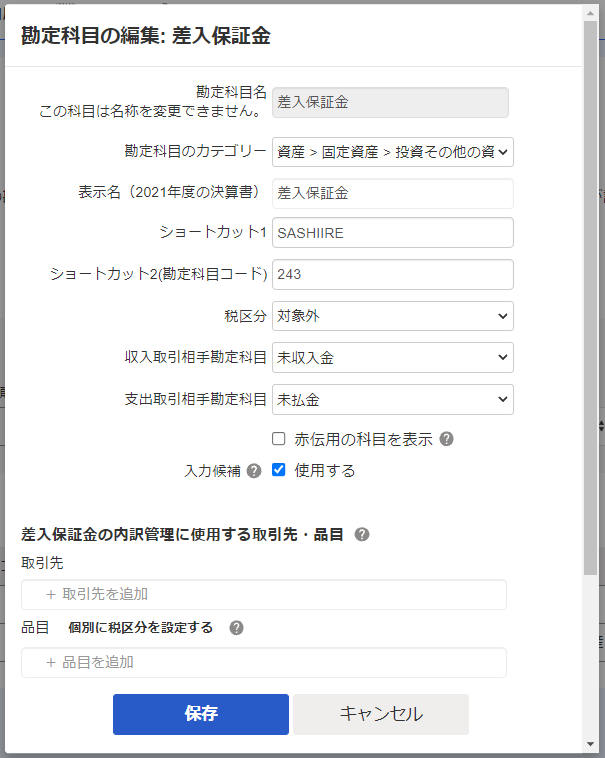Viewport: 605px width, 758px height.
Task: Click help icon next to 赤伝用の科目を表示
Action: 447,439
